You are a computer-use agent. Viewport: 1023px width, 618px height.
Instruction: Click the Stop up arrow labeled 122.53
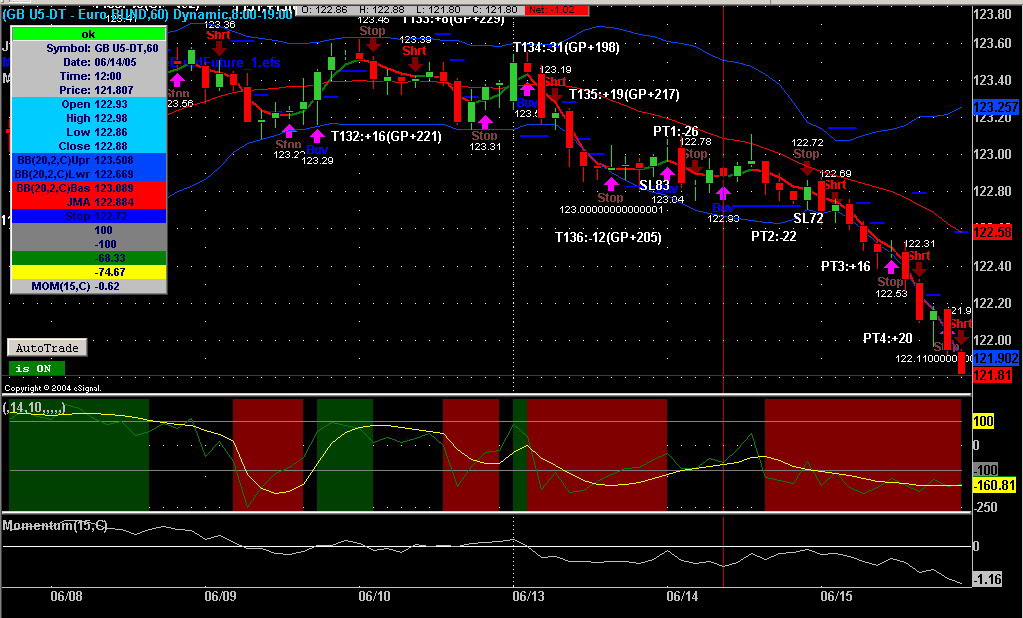click(891, 268)
